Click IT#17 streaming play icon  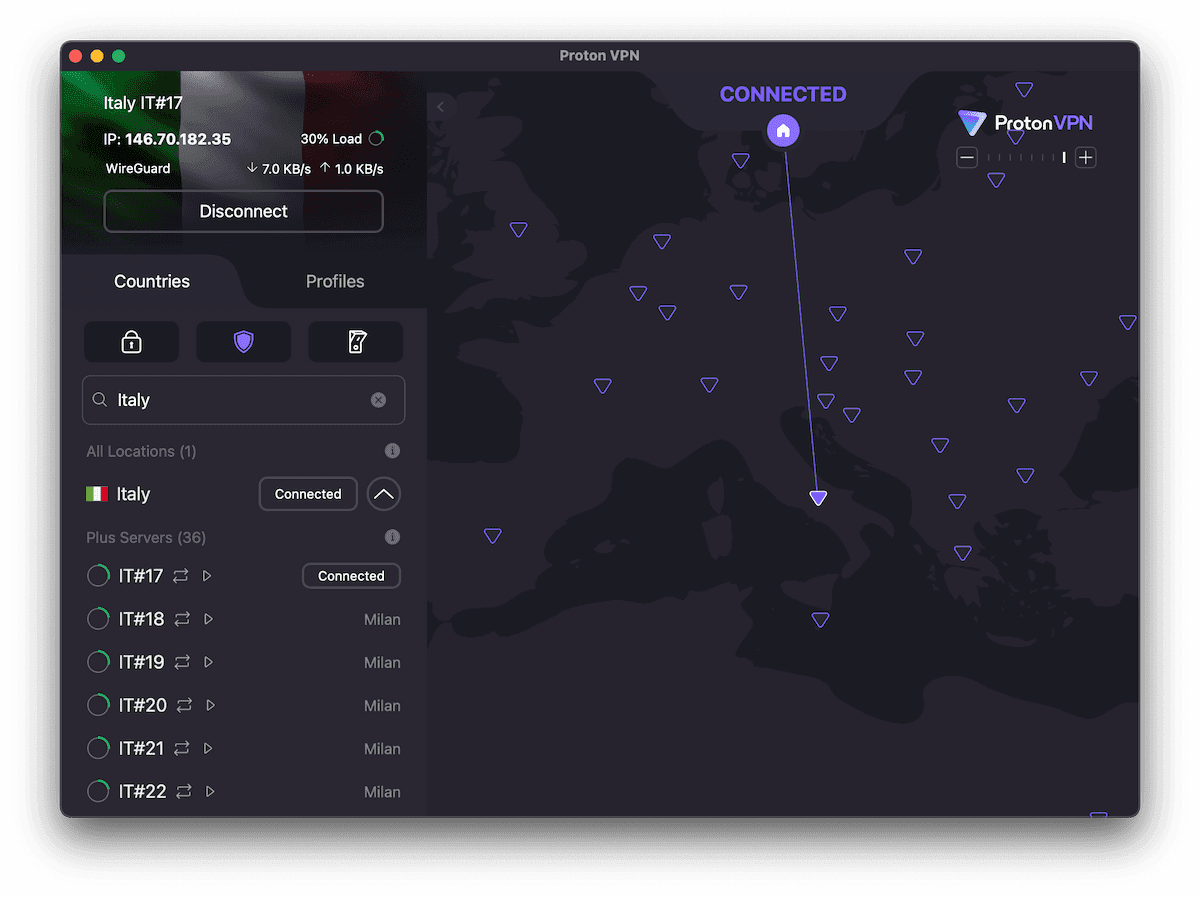207,576
